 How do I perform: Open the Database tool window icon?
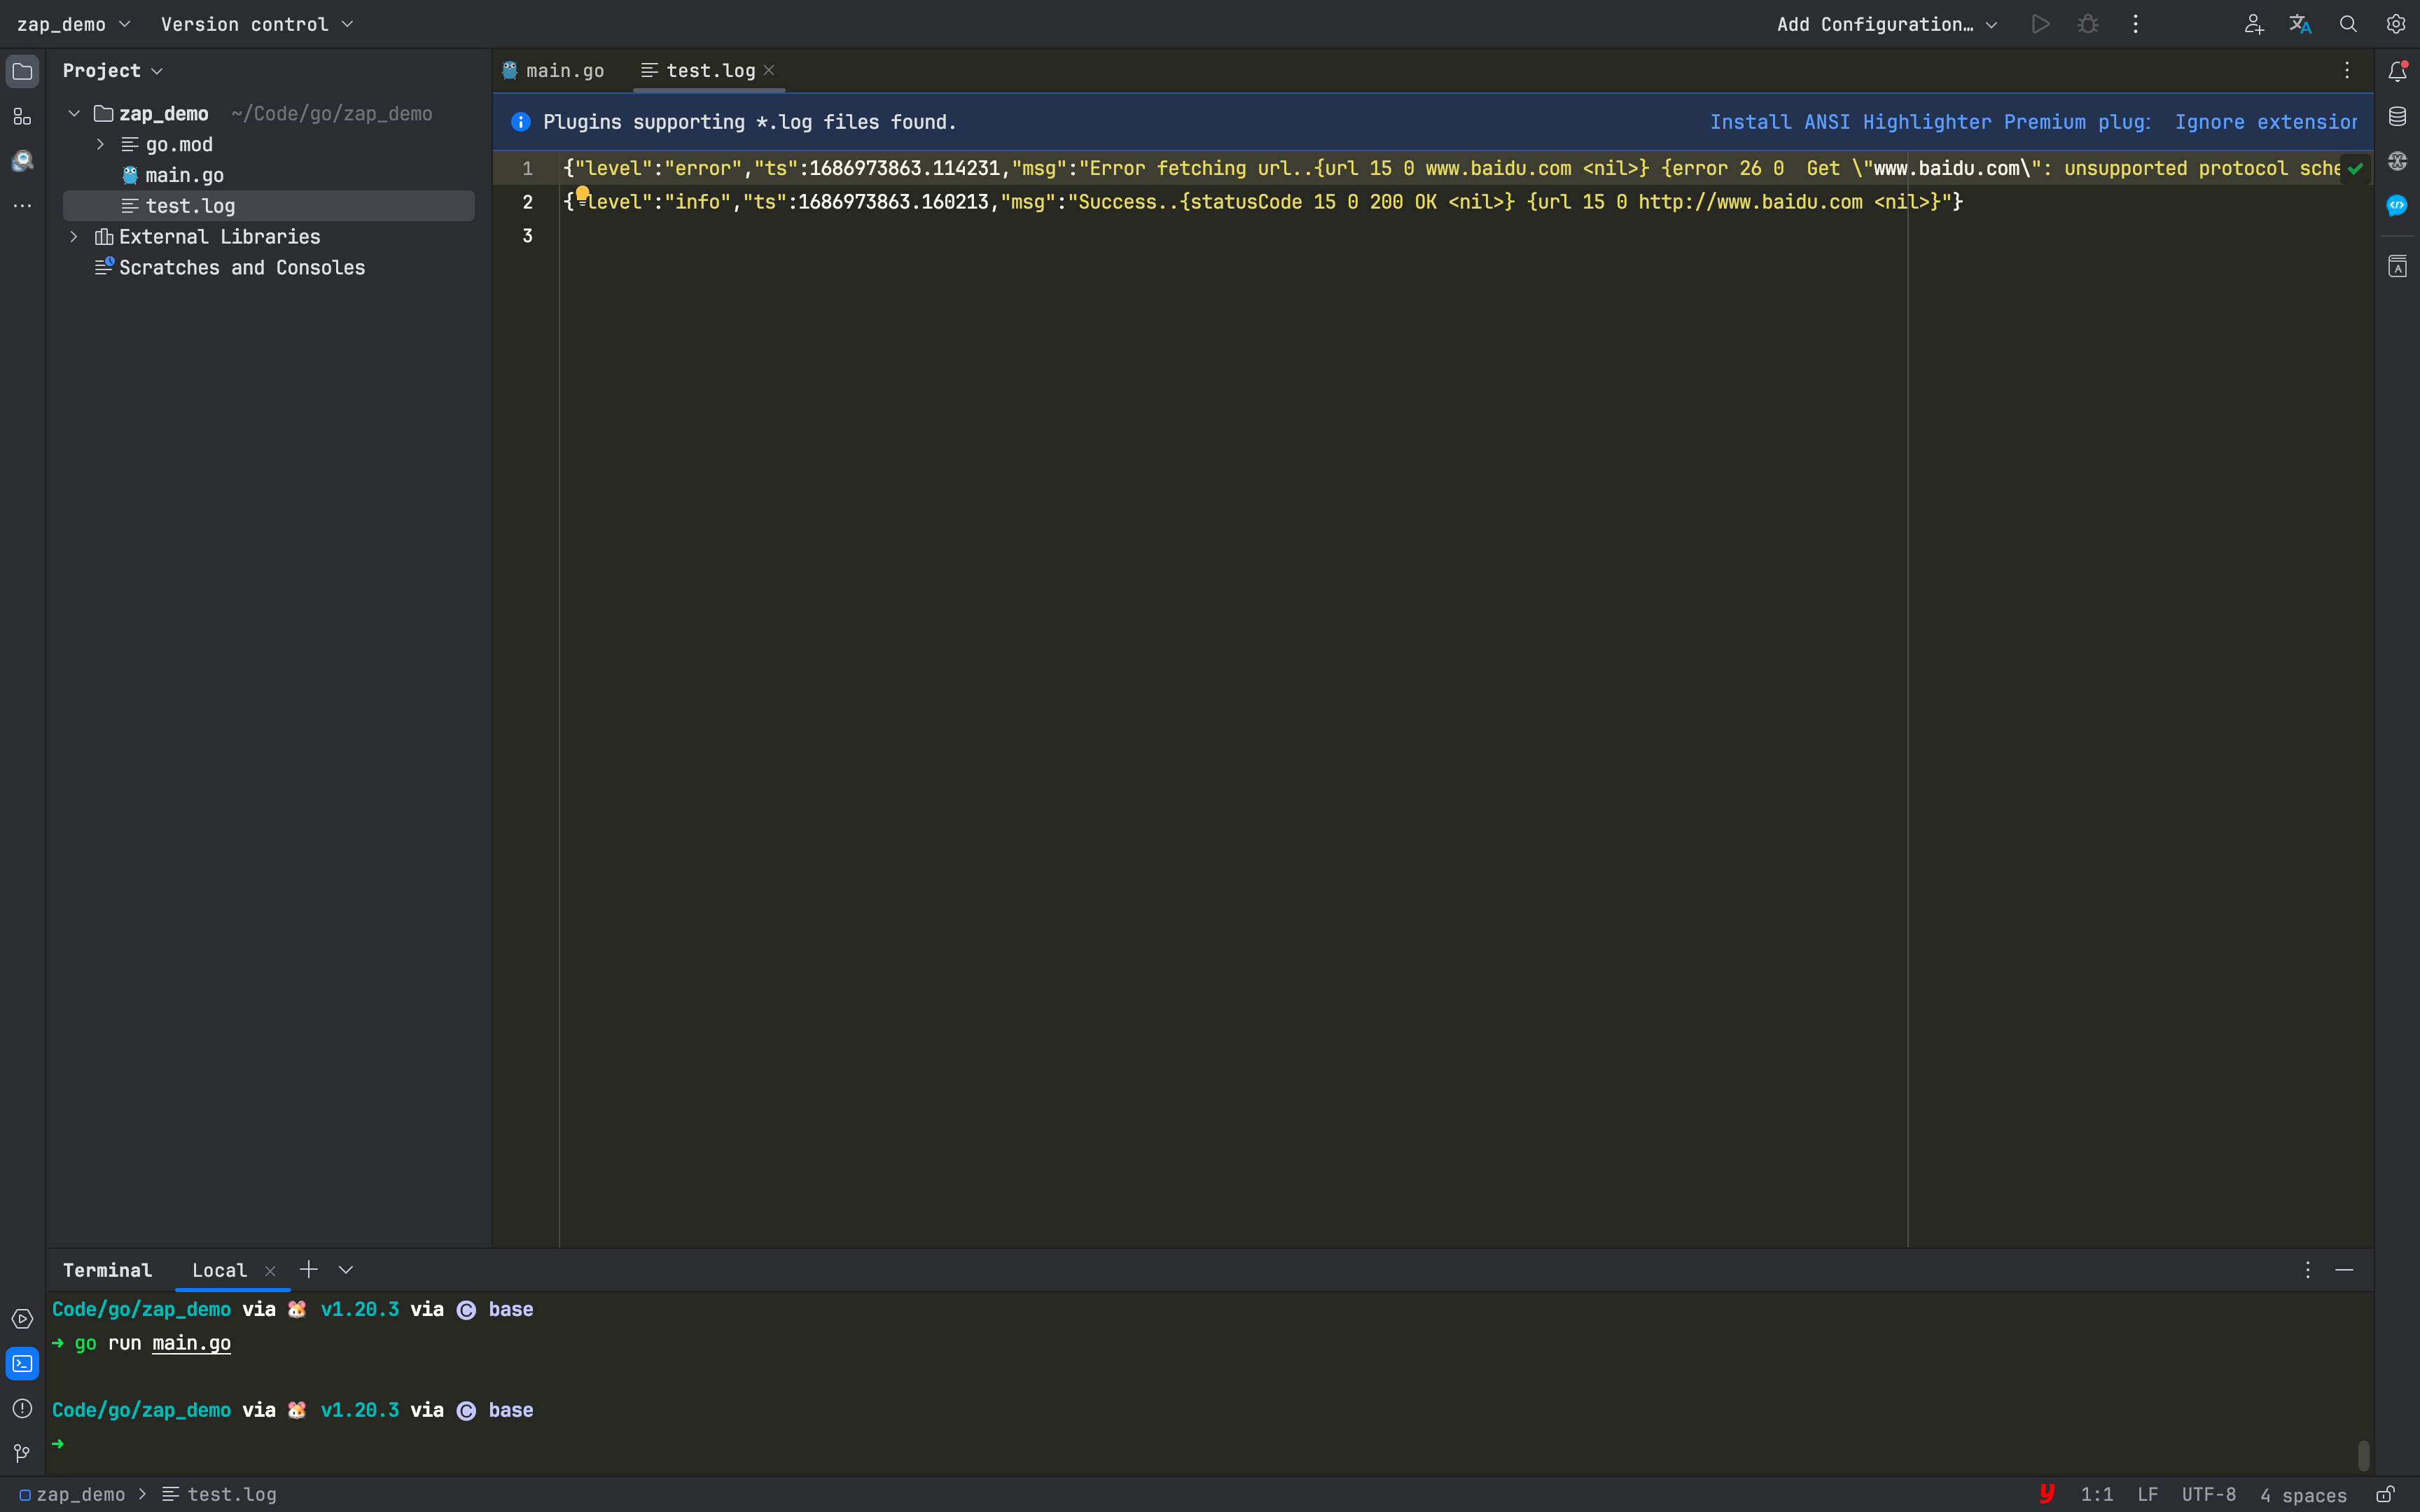click(x=2397, y=117)
